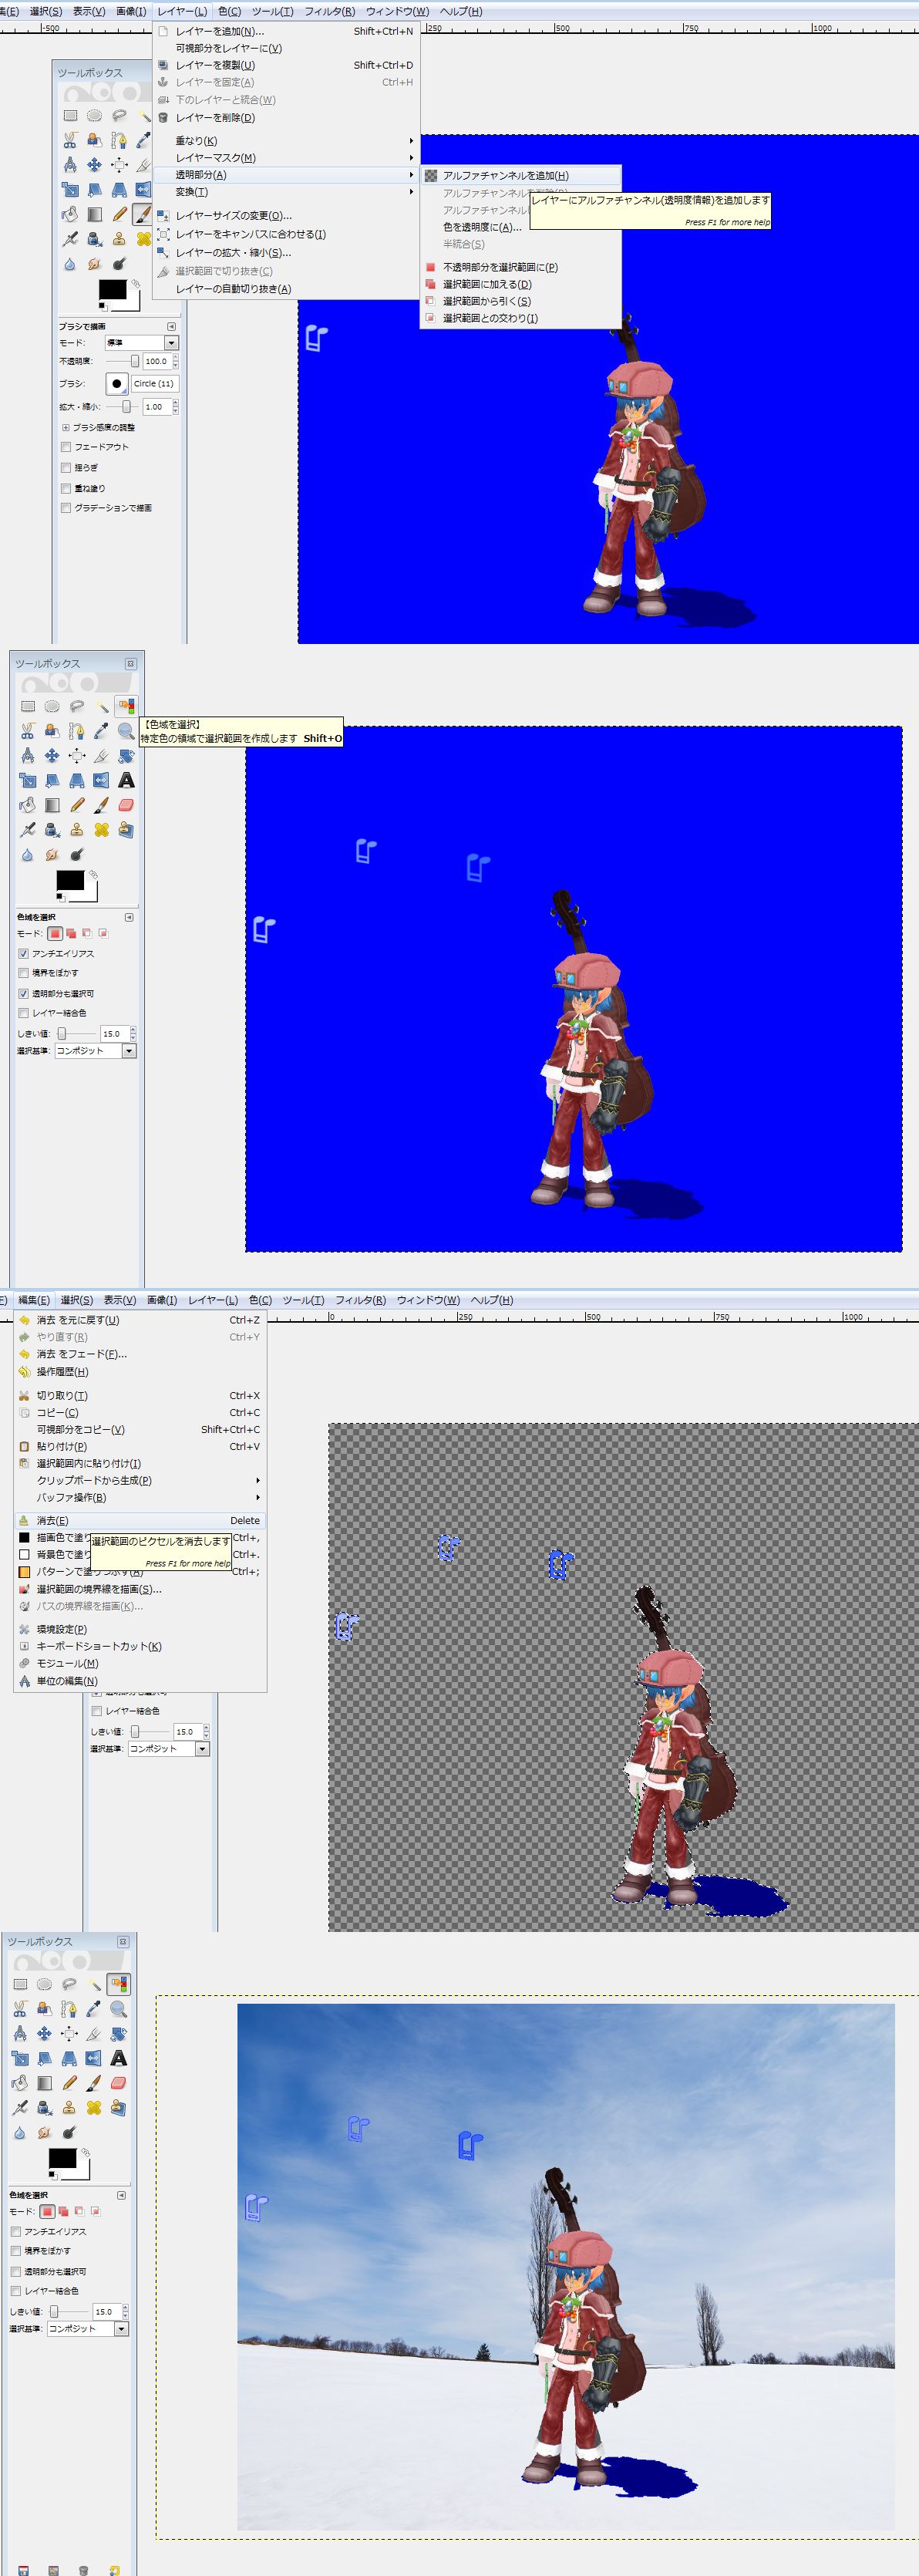Viewport: 919px width, 2576px height.
Task: Open the コンポジット dropdown below the checked アンチエイリアス options
Action: coord(95,1051)
